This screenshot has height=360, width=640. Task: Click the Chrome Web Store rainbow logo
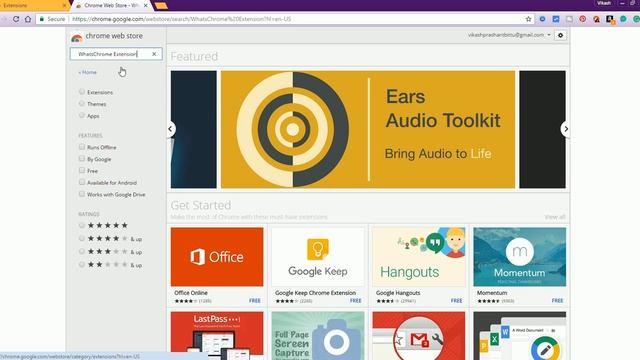pos(77,38)
